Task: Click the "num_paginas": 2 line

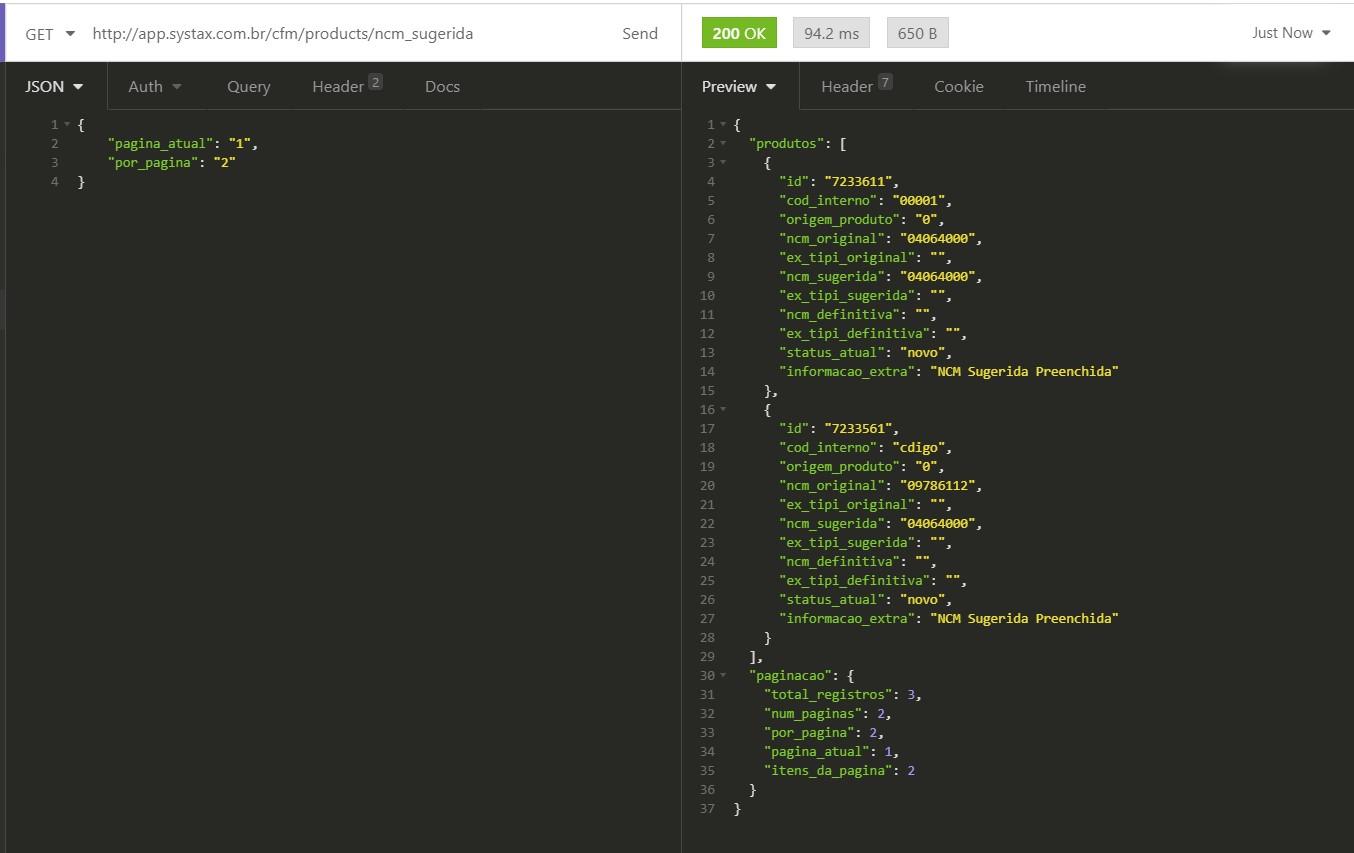Action: tap(827, 714)
